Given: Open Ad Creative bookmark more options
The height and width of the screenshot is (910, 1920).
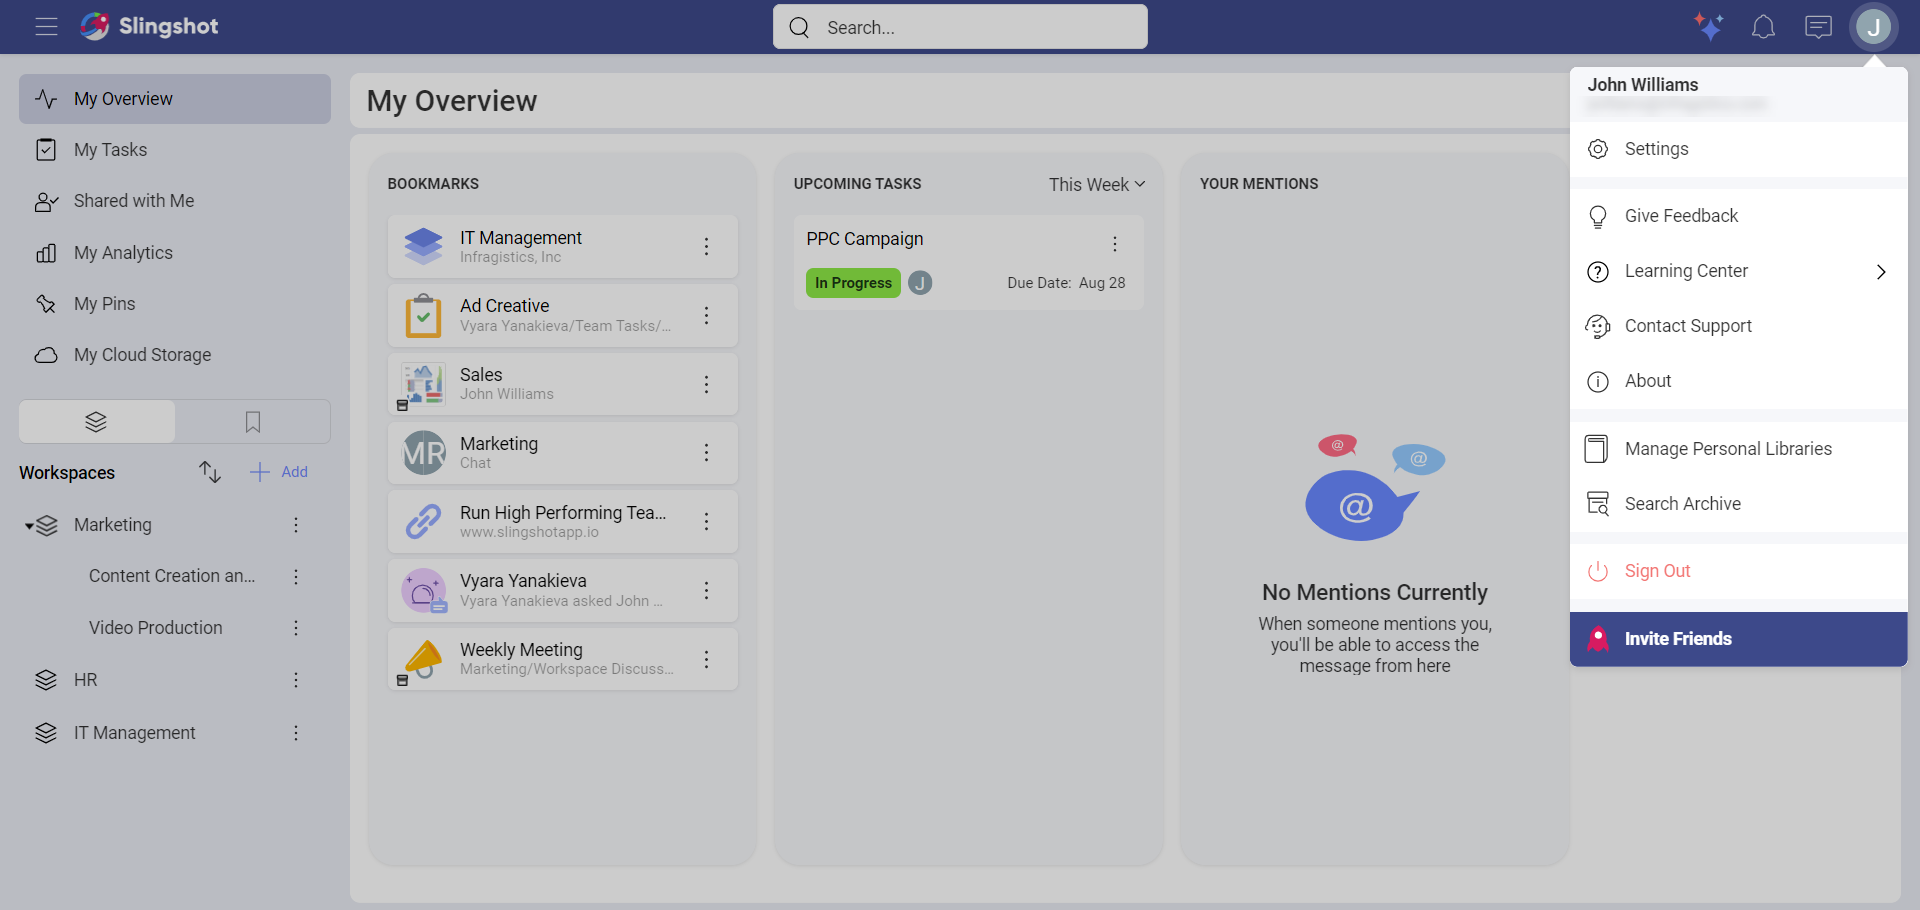Looking at the screenshot, I should (x=706, y=315).
